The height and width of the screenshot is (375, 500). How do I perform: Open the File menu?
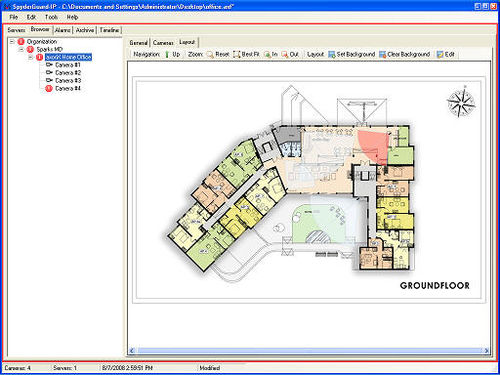click(x=14, y=17)
